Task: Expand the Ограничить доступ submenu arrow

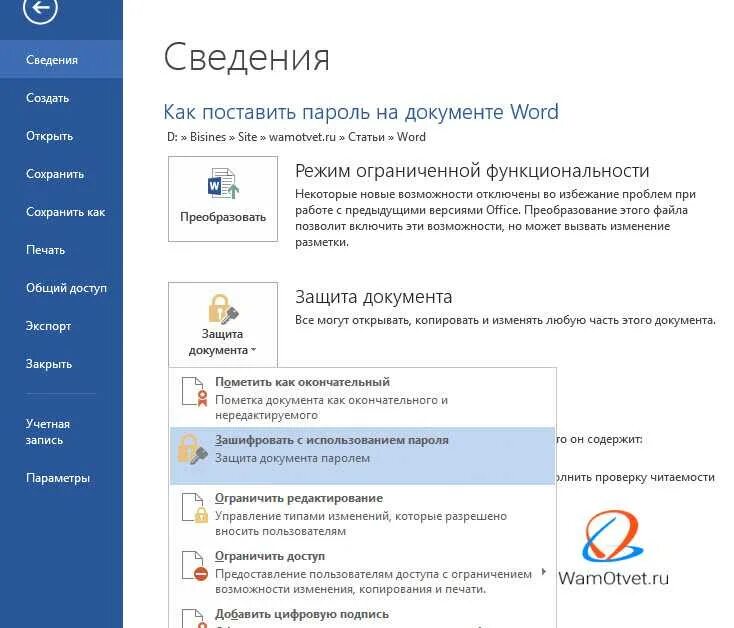Action: click(543, 571)
